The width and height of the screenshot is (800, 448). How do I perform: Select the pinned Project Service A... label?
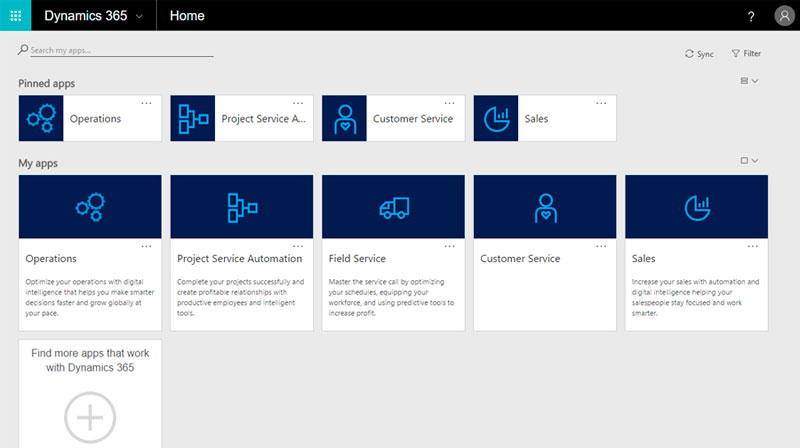263,118
